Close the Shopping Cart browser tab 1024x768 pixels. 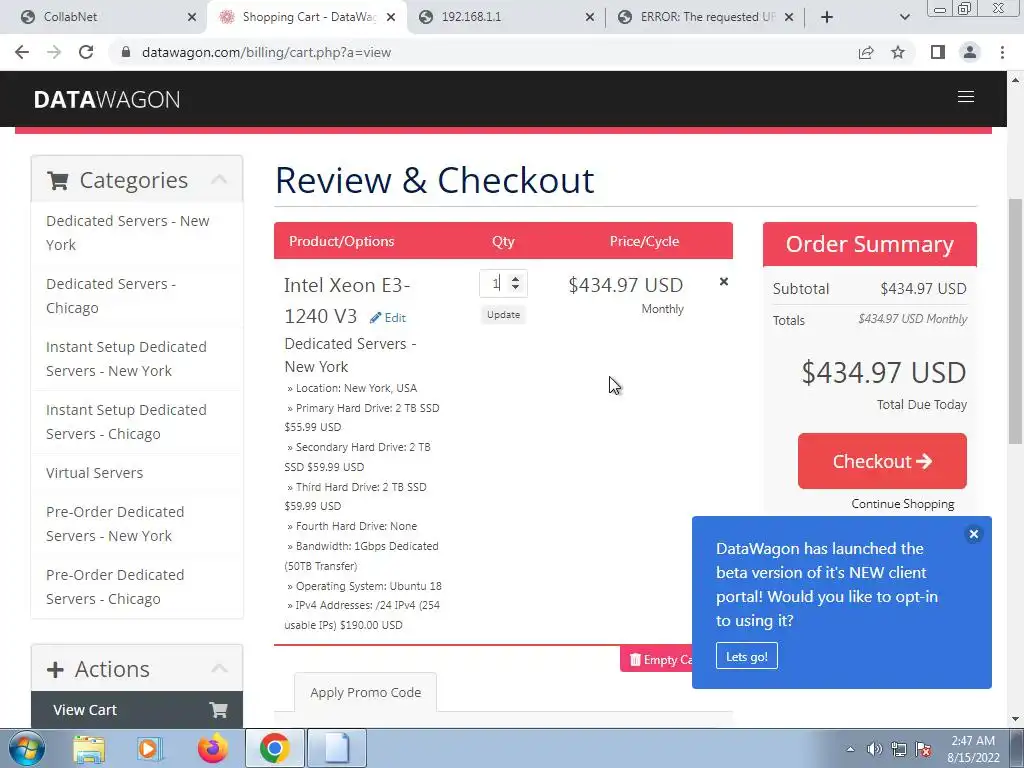point(391,17)
